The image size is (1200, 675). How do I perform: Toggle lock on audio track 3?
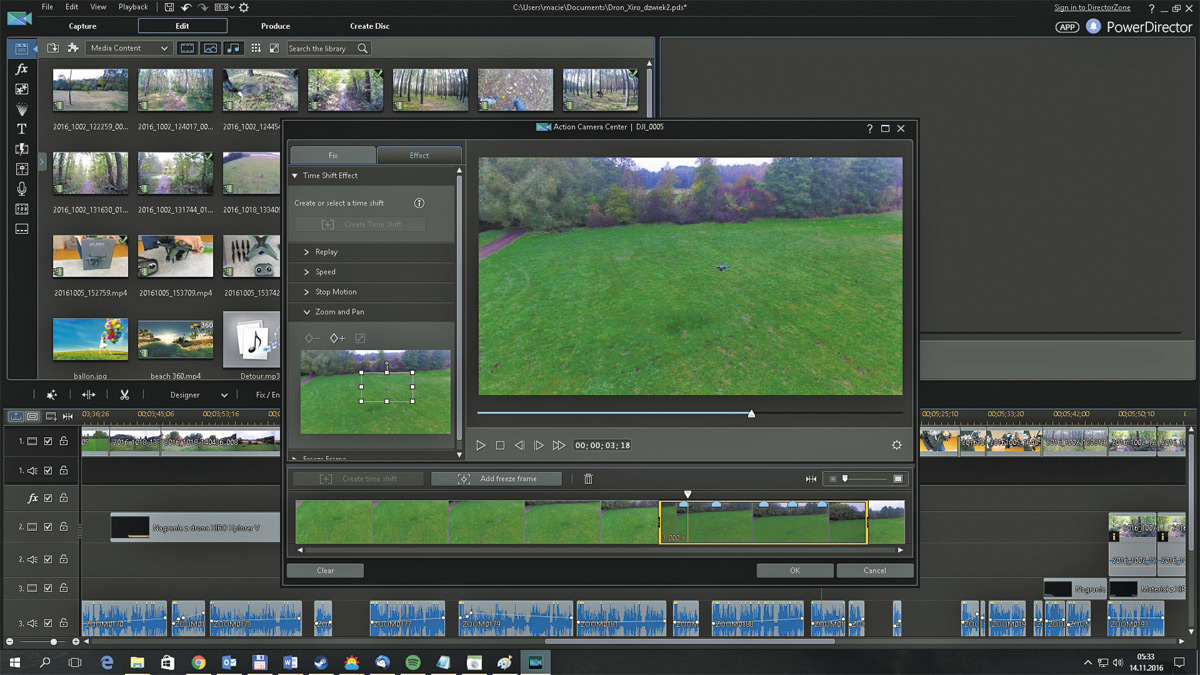click(63, 624)
